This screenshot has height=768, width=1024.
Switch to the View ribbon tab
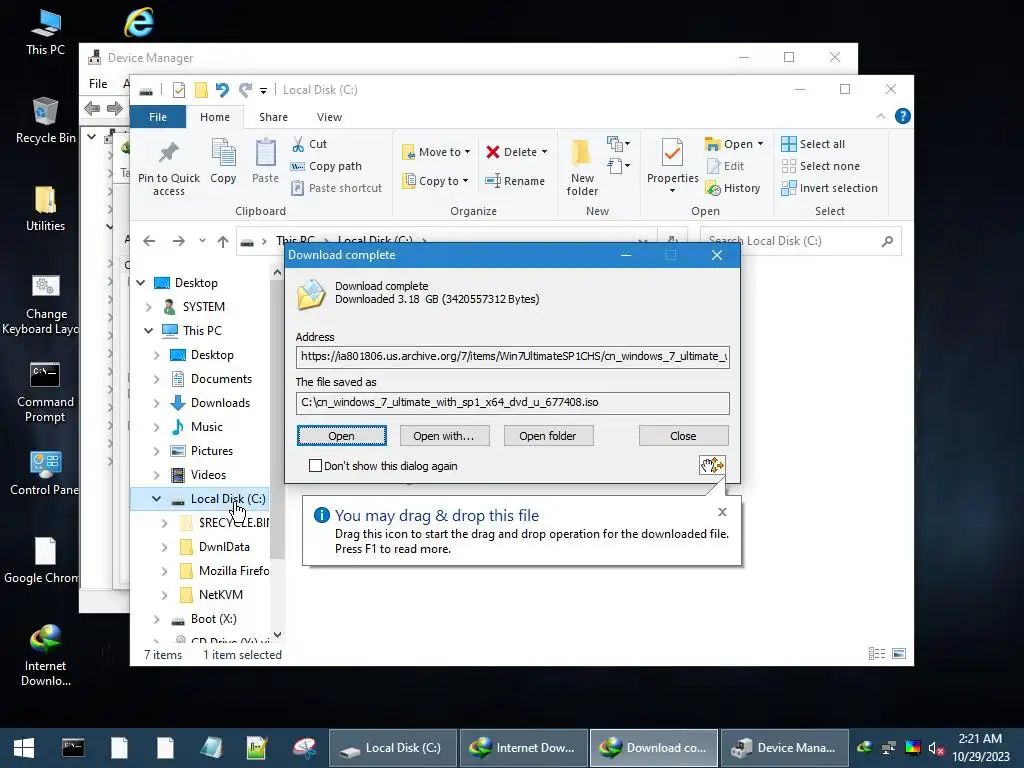click(x=329, y=117)
